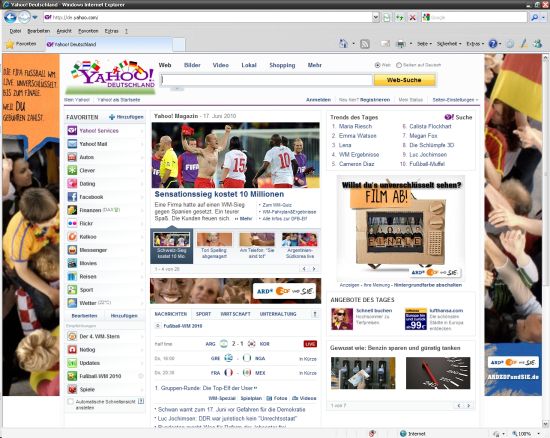Click inside the Yahoo search input field
The width and height of the screenshot is (550, 438).
click(x=266, y=80)
